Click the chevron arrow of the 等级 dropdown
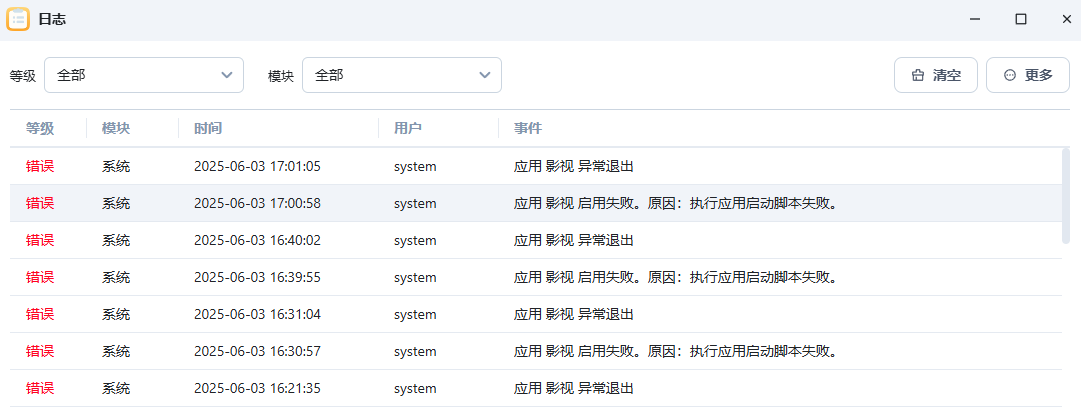 pyautogui.click(x=227, y=75)
